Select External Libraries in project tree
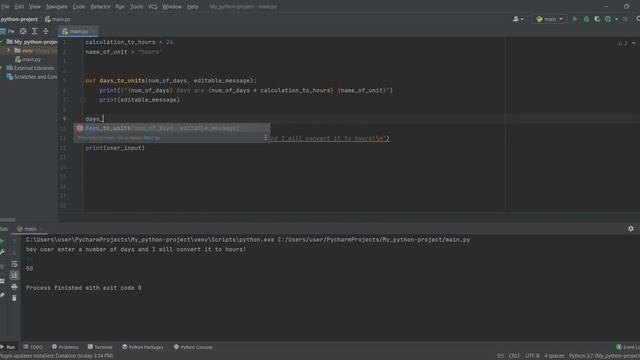Viewport: 640px width, 360px height. (x=30, y=68)
